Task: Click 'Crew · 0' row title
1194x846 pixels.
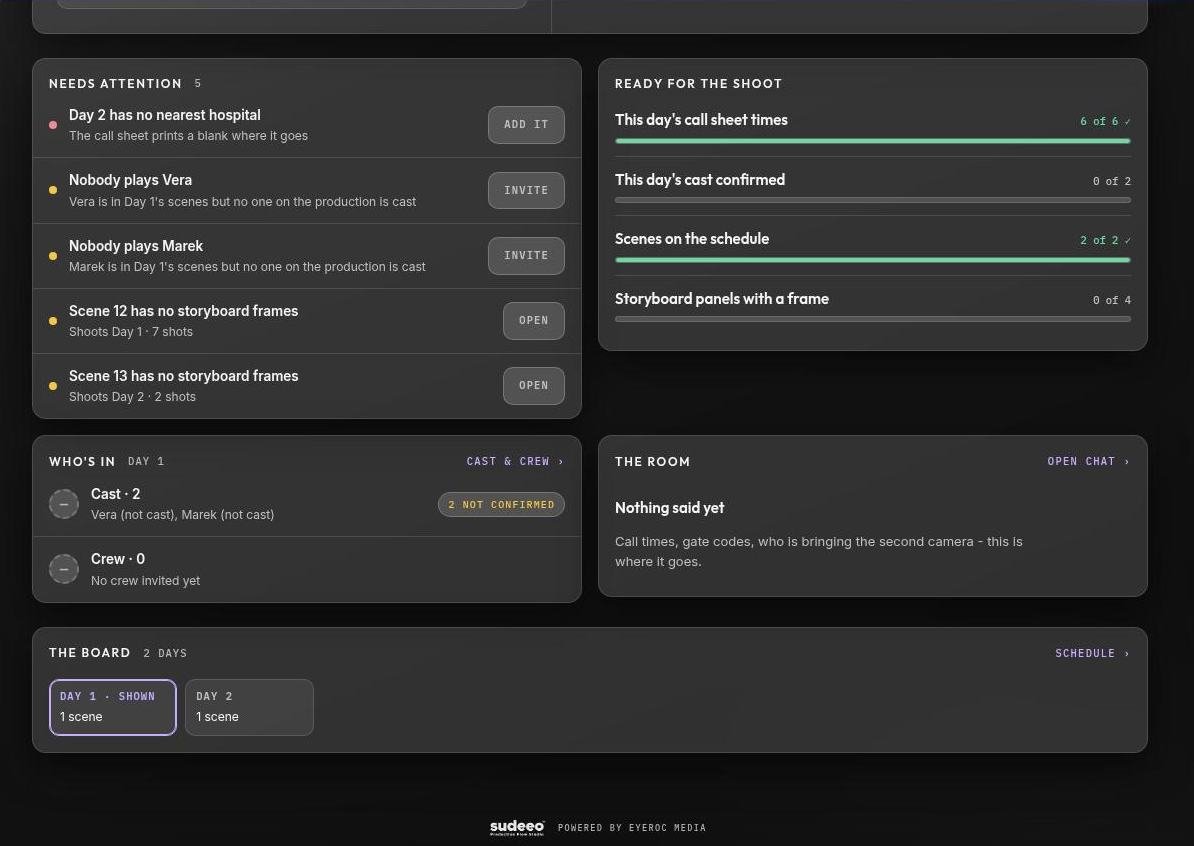Action: click(x=117, y=559)
